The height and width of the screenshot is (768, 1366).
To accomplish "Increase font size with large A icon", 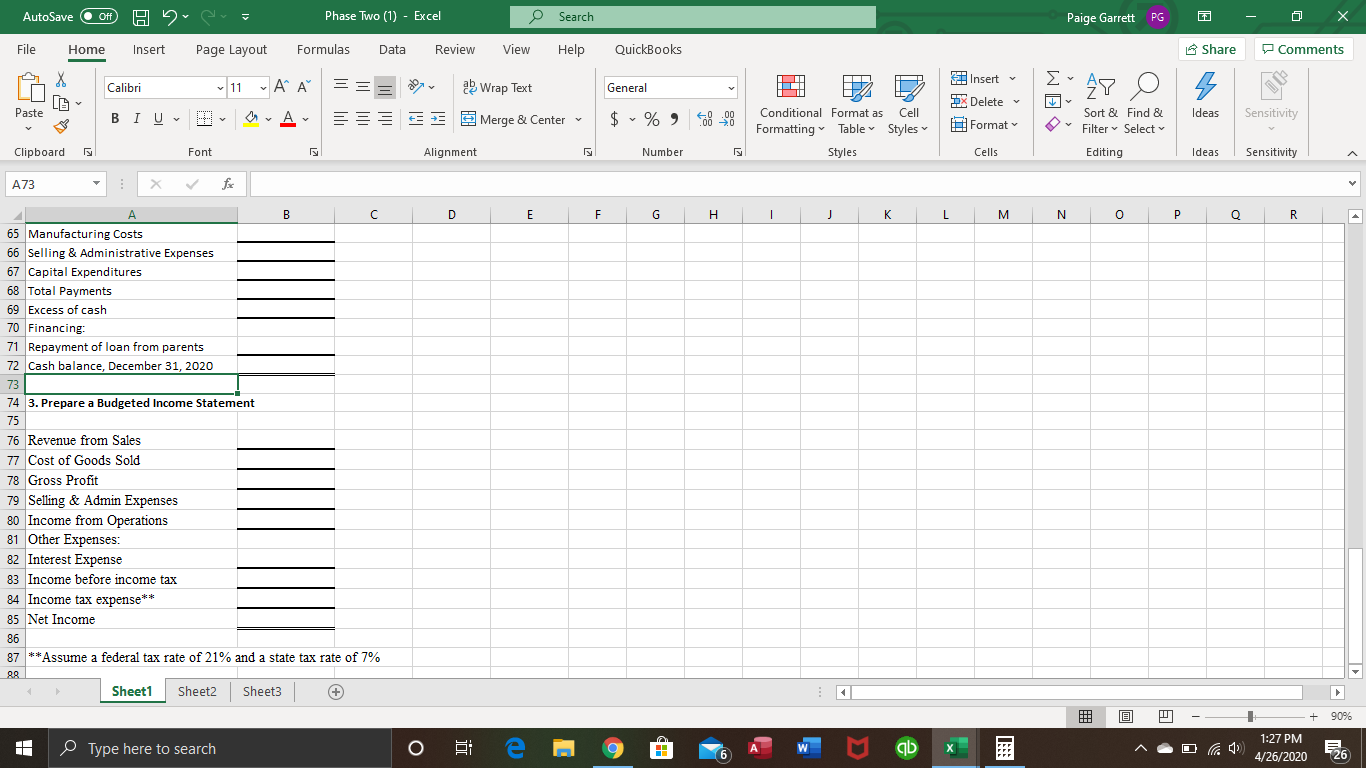I will coord(282,88).
